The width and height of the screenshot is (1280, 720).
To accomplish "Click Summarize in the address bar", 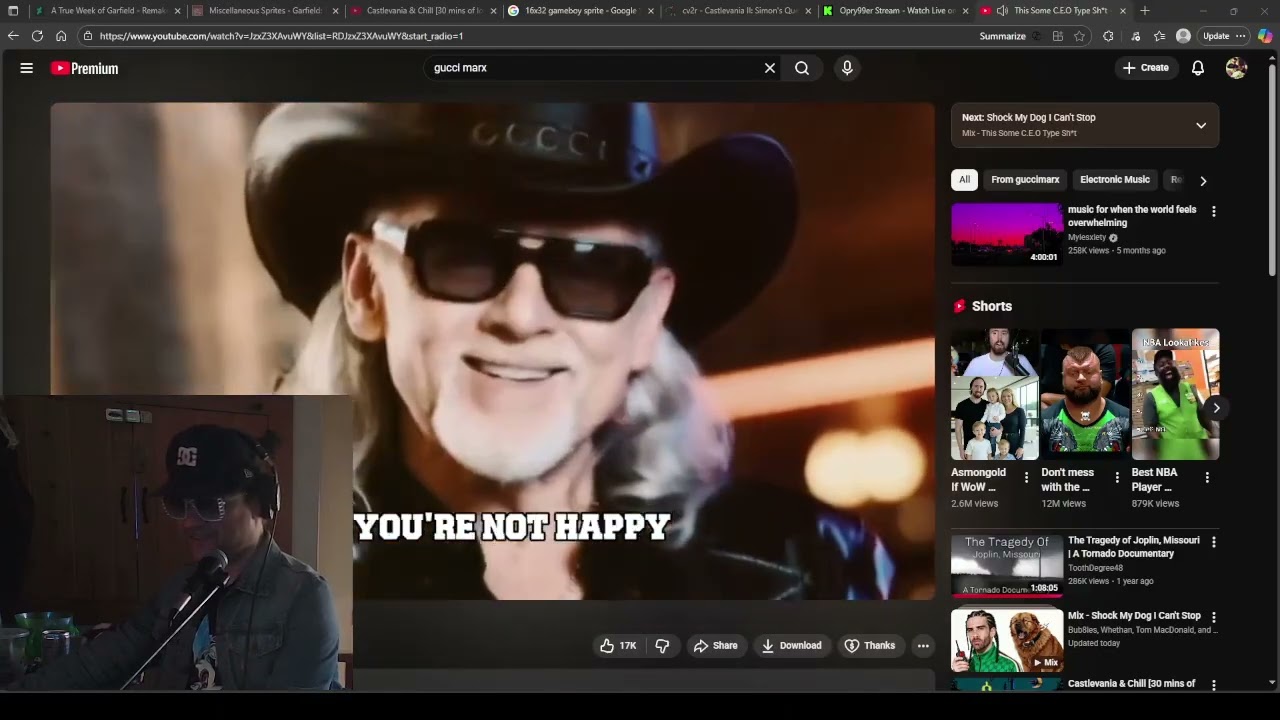I will [1003, 36].
